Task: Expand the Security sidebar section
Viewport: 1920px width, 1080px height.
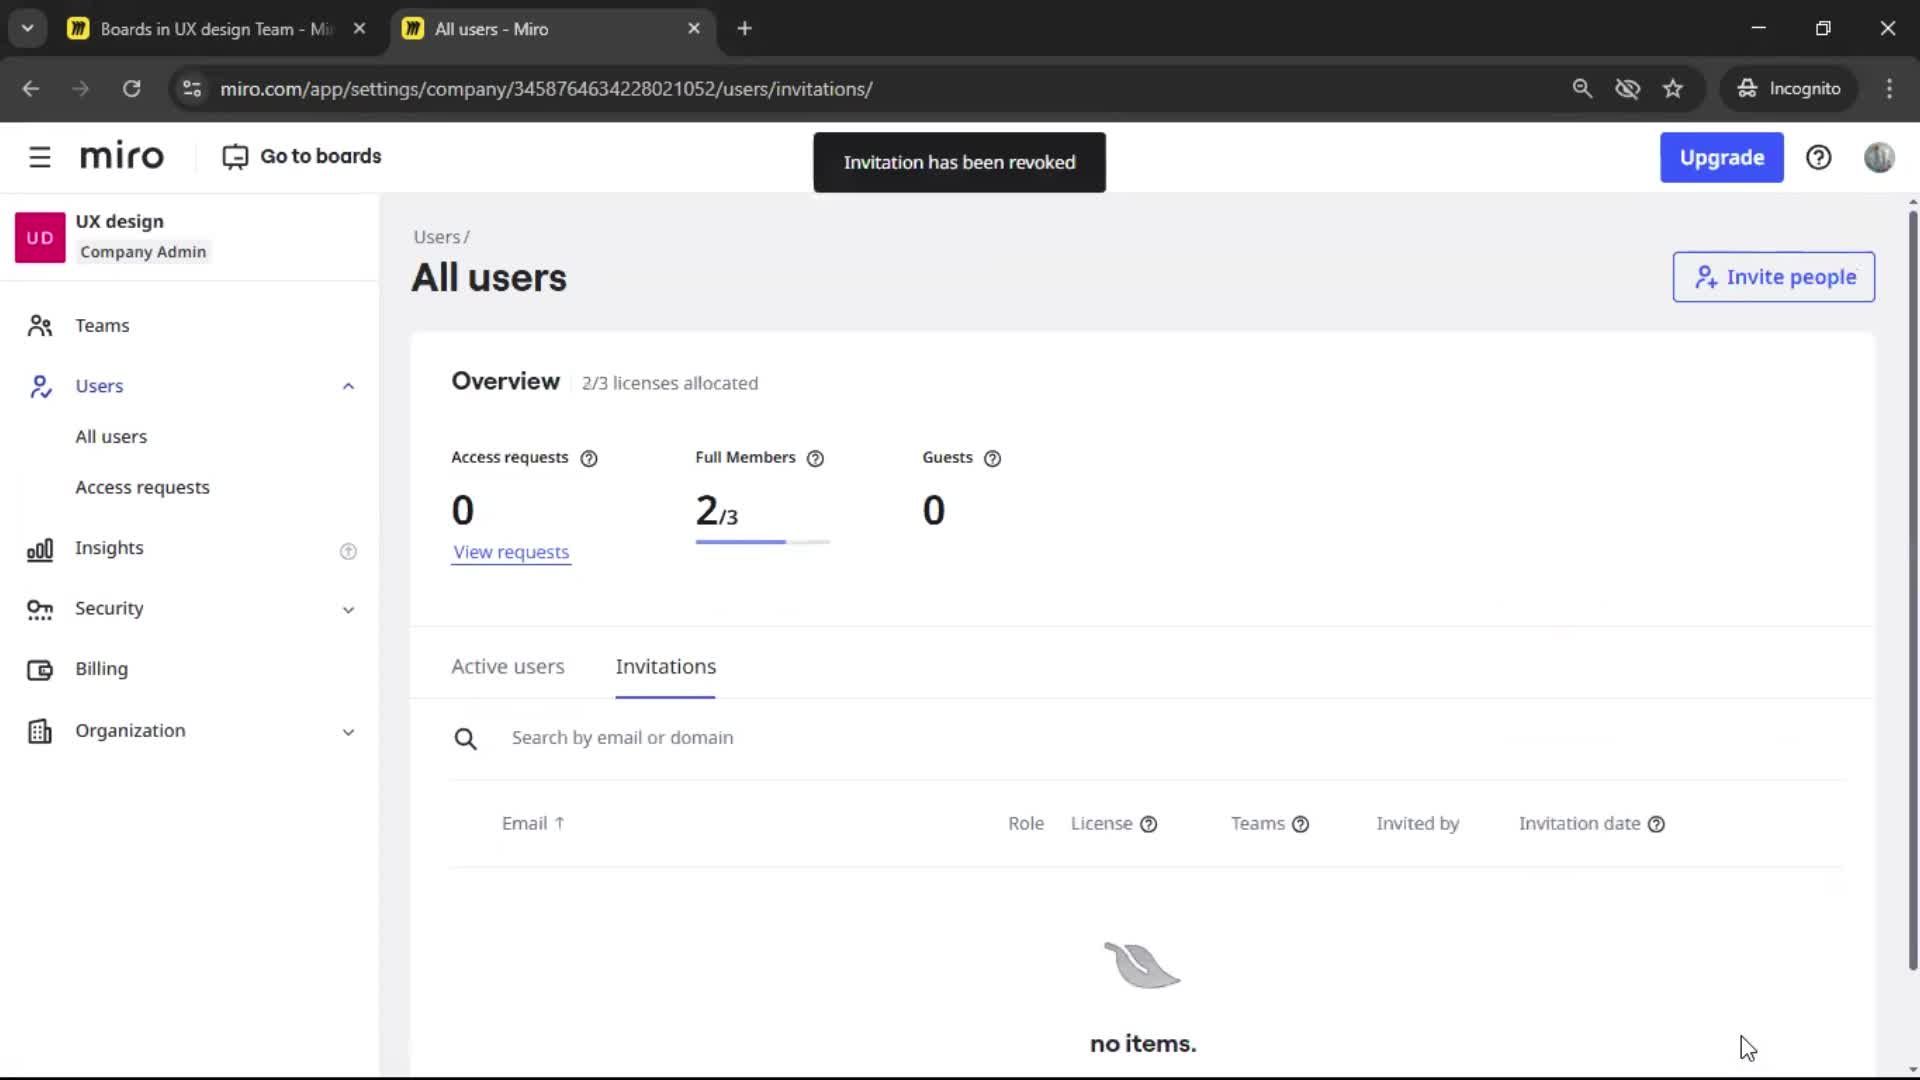Action: pyautogui.click(x=348, y=610)
